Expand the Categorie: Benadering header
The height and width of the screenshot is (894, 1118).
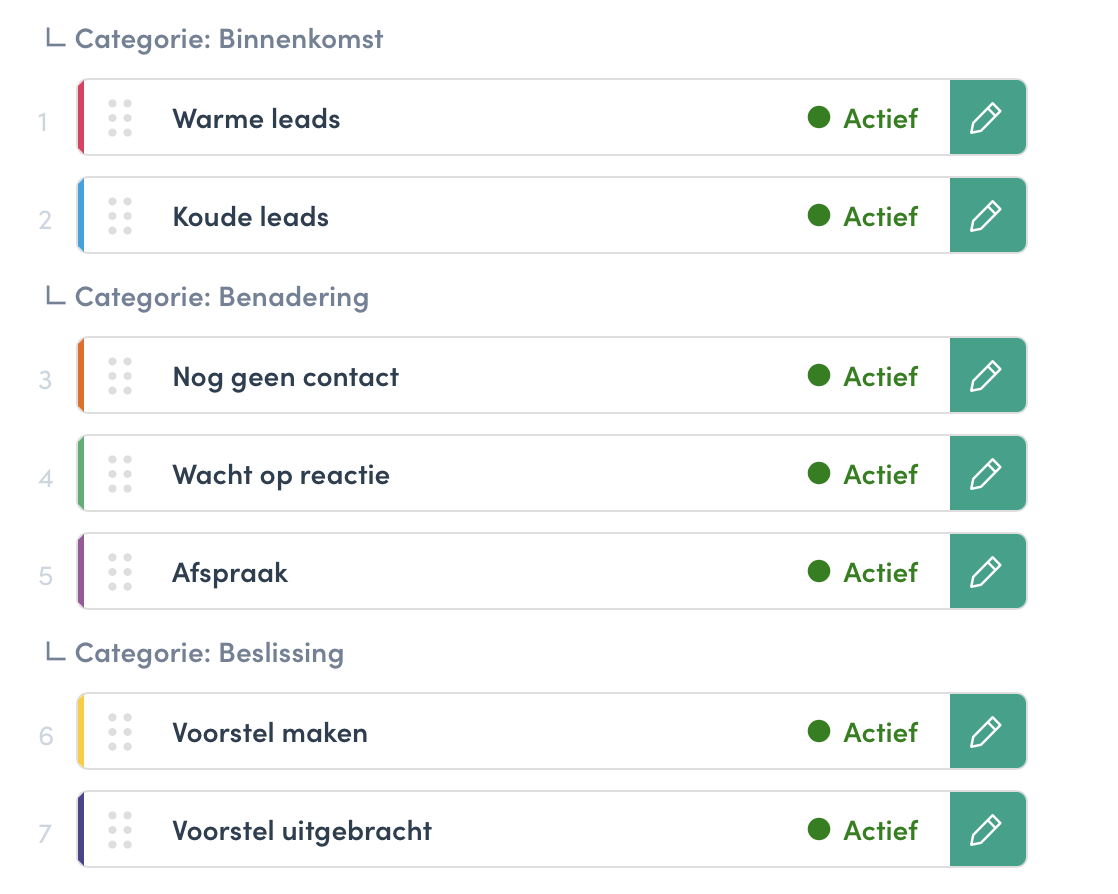(207, 297)
